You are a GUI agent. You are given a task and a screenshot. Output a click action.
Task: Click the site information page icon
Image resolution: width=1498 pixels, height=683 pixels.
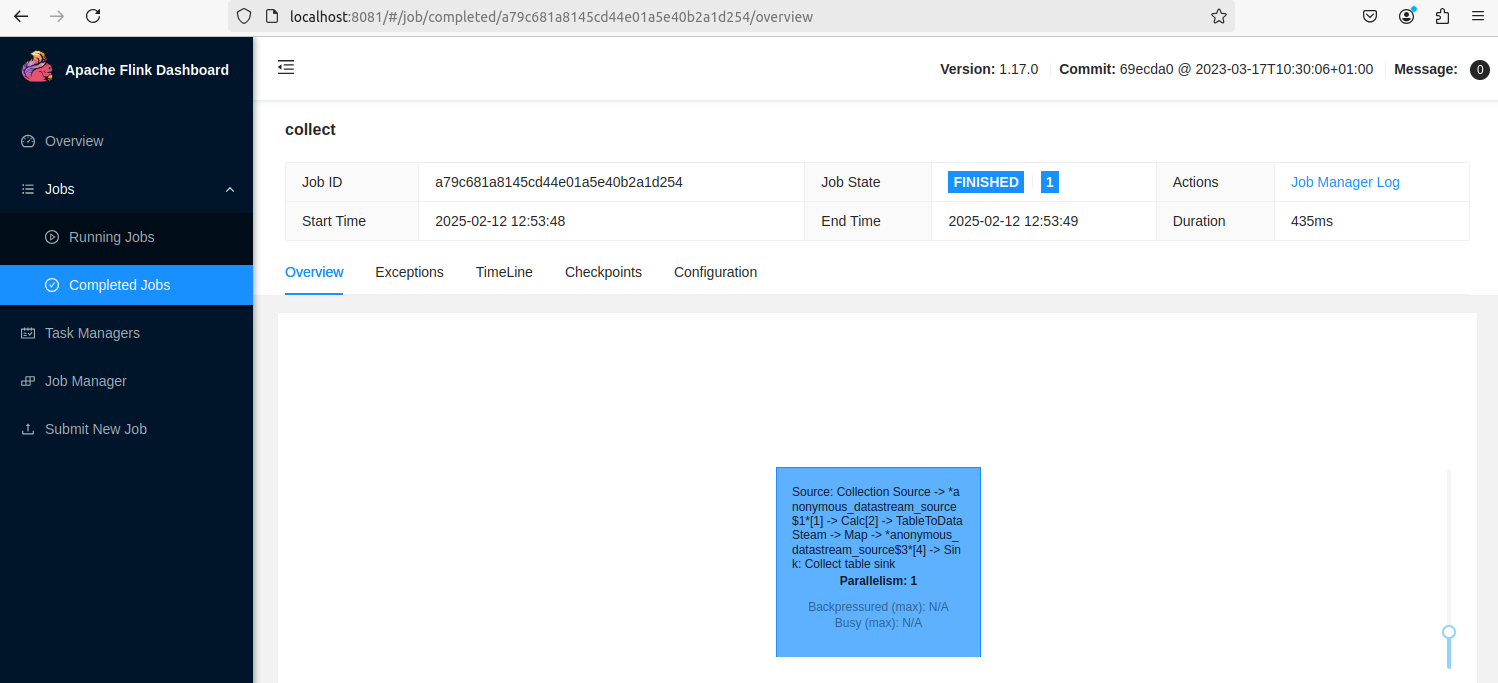(x=271, y=16)
